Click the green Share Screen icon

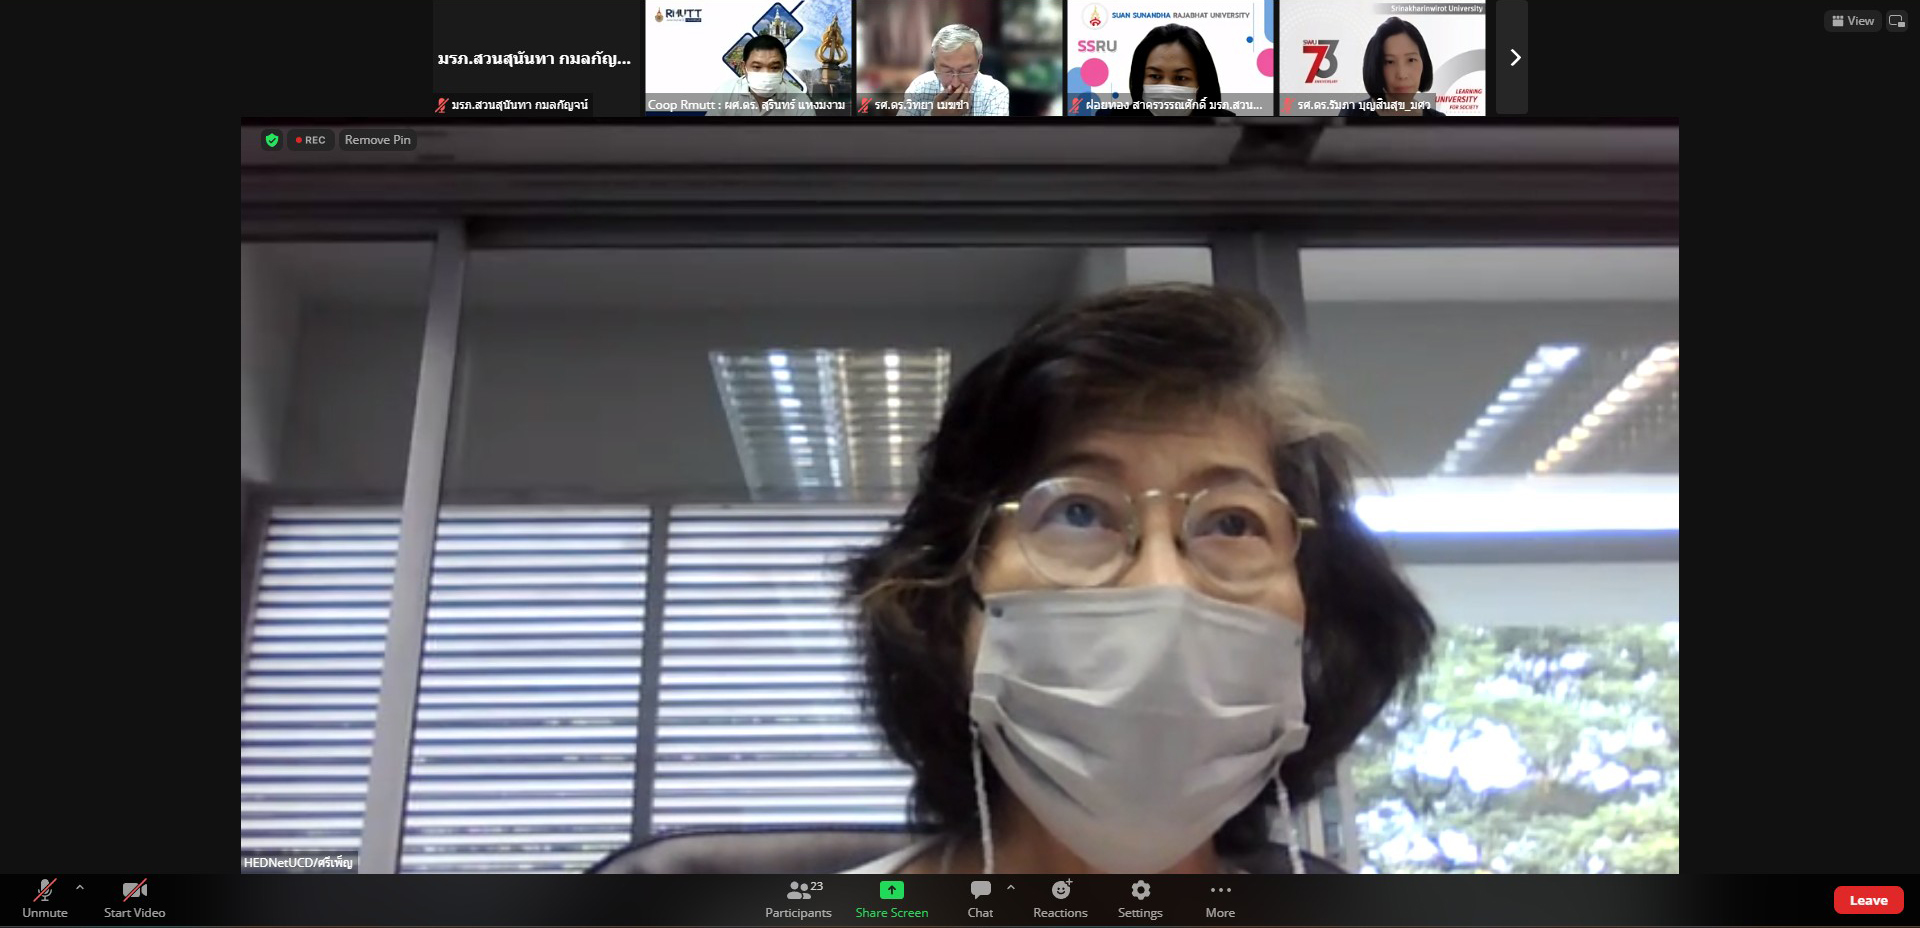point(891,890)
